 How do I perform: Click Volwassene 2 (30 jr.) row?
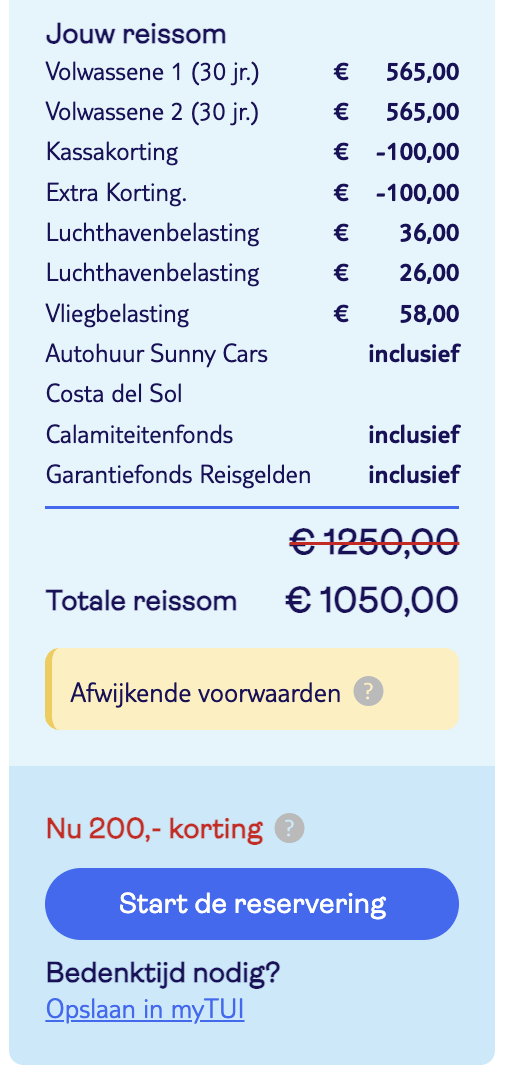(x=252, y=112)
